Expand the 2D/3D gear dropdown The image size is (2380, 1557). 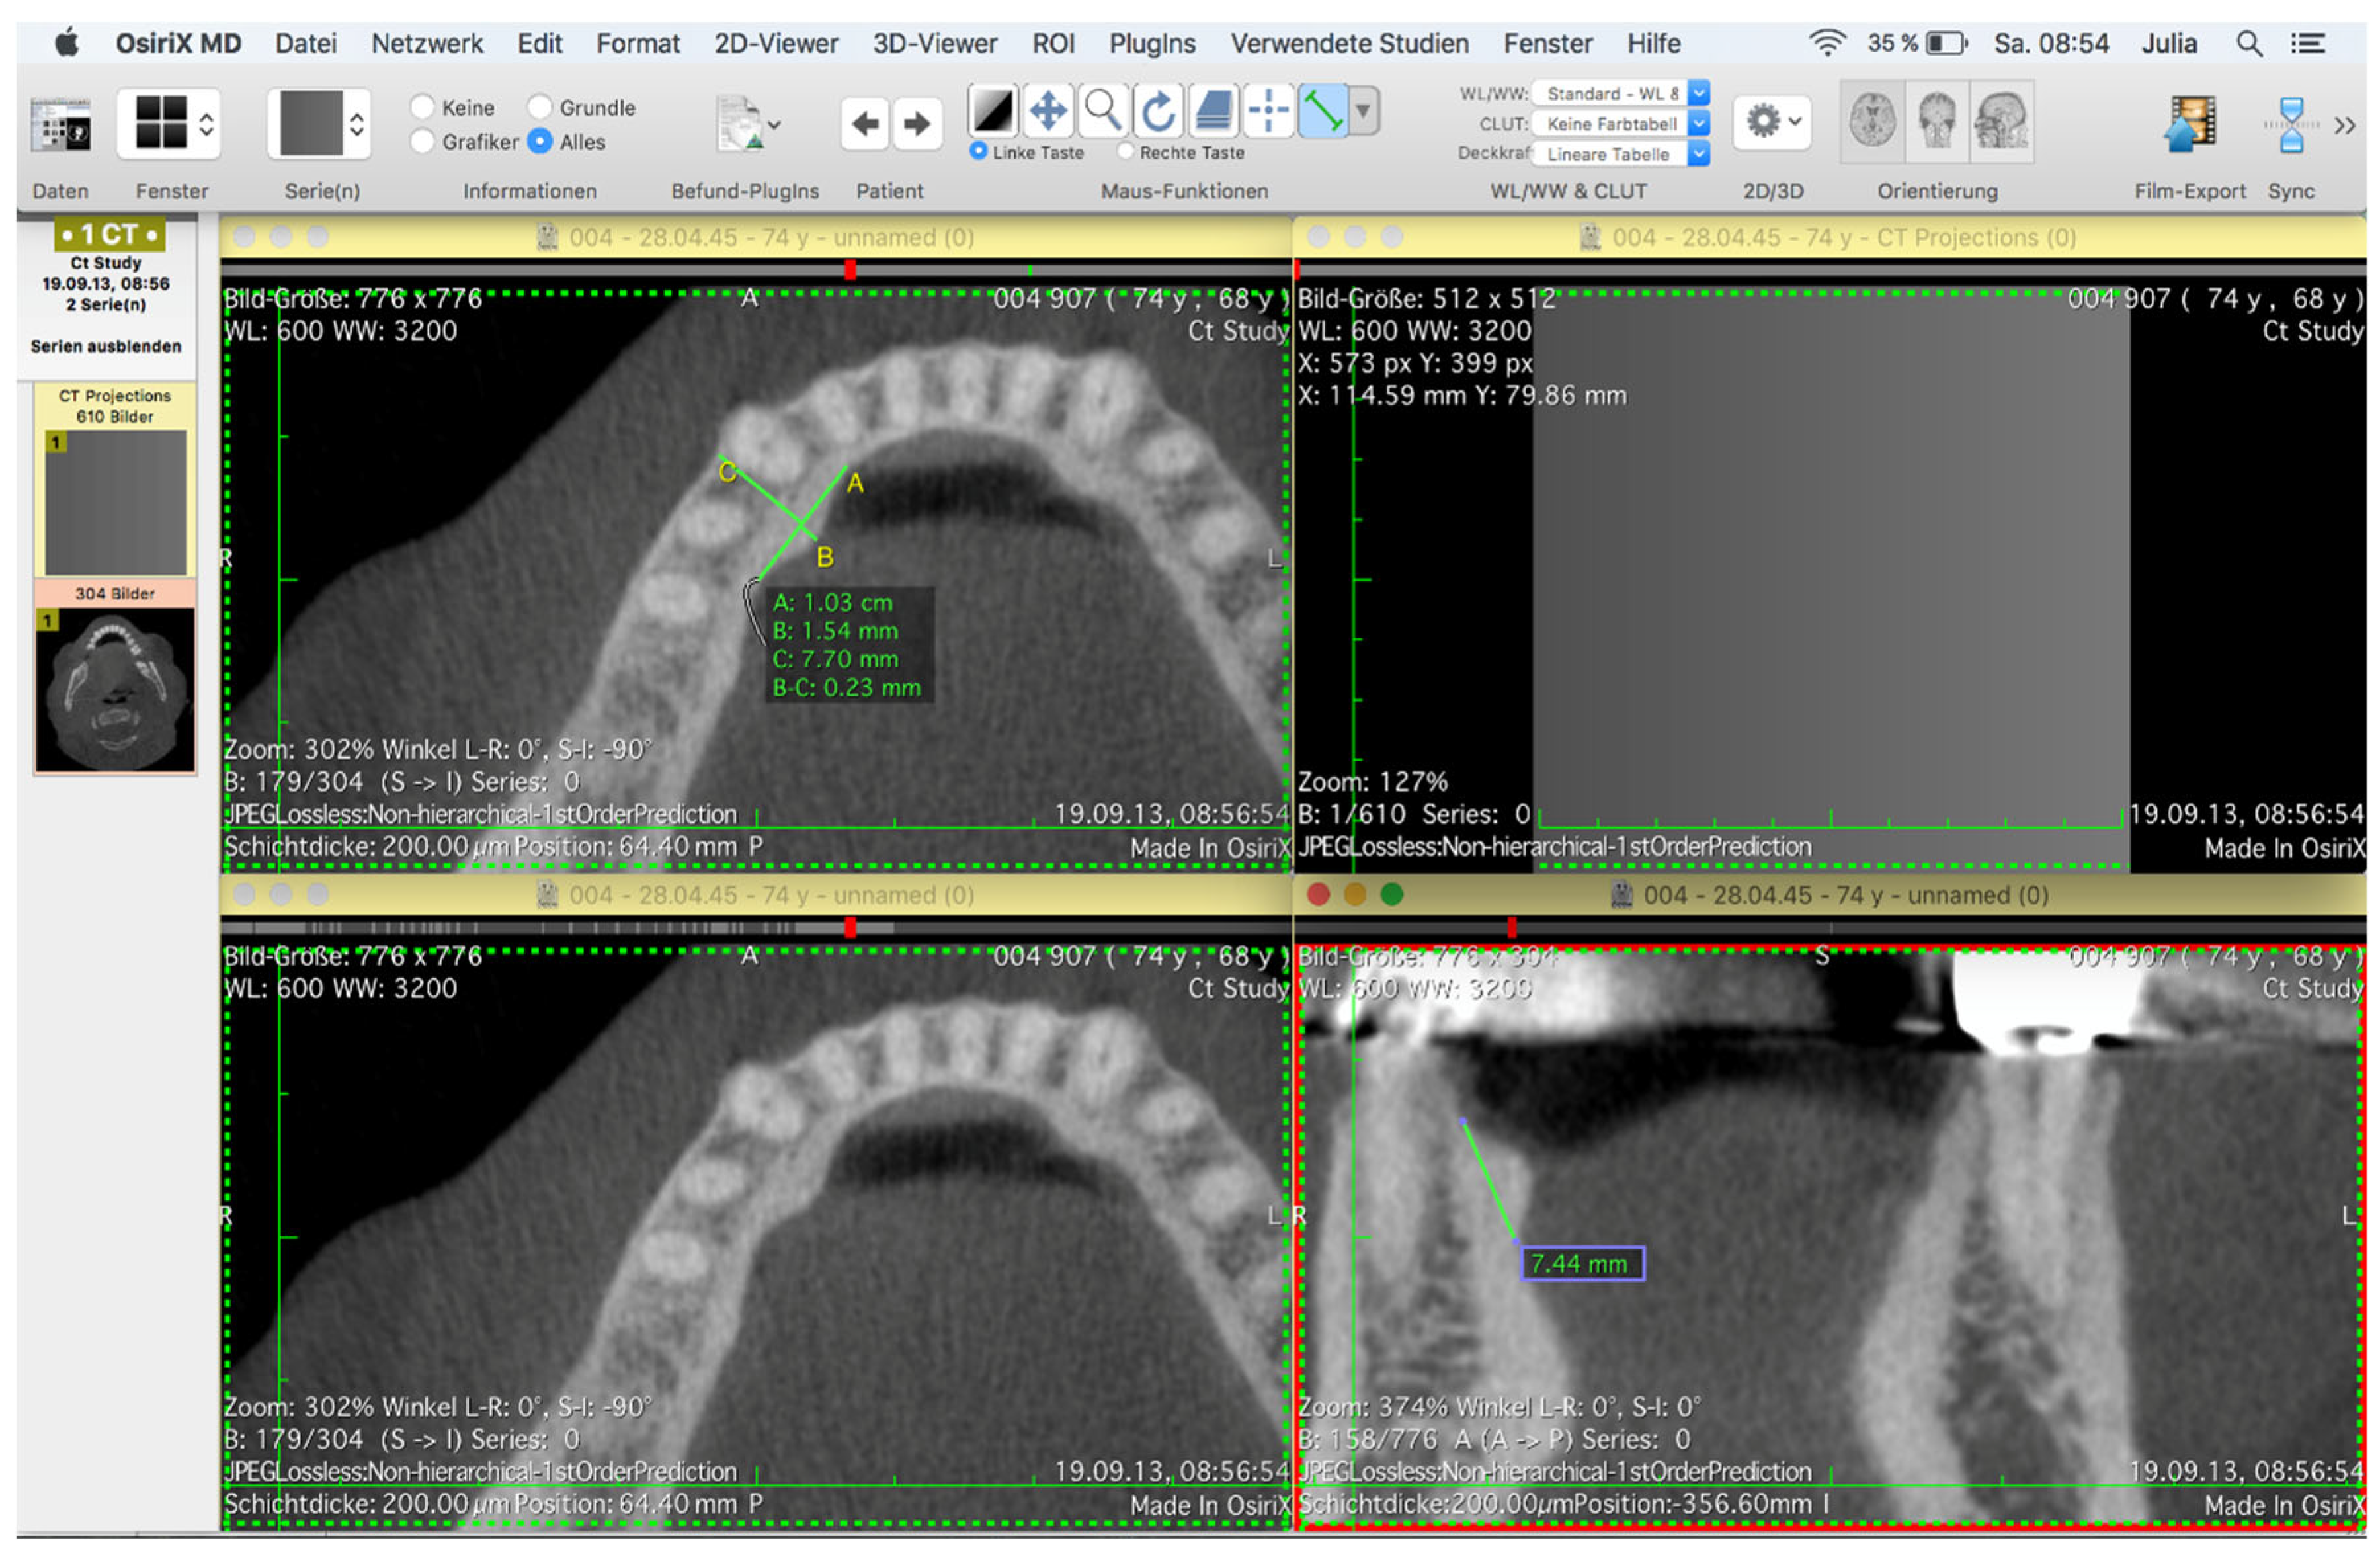click(x=1771, y=122)
